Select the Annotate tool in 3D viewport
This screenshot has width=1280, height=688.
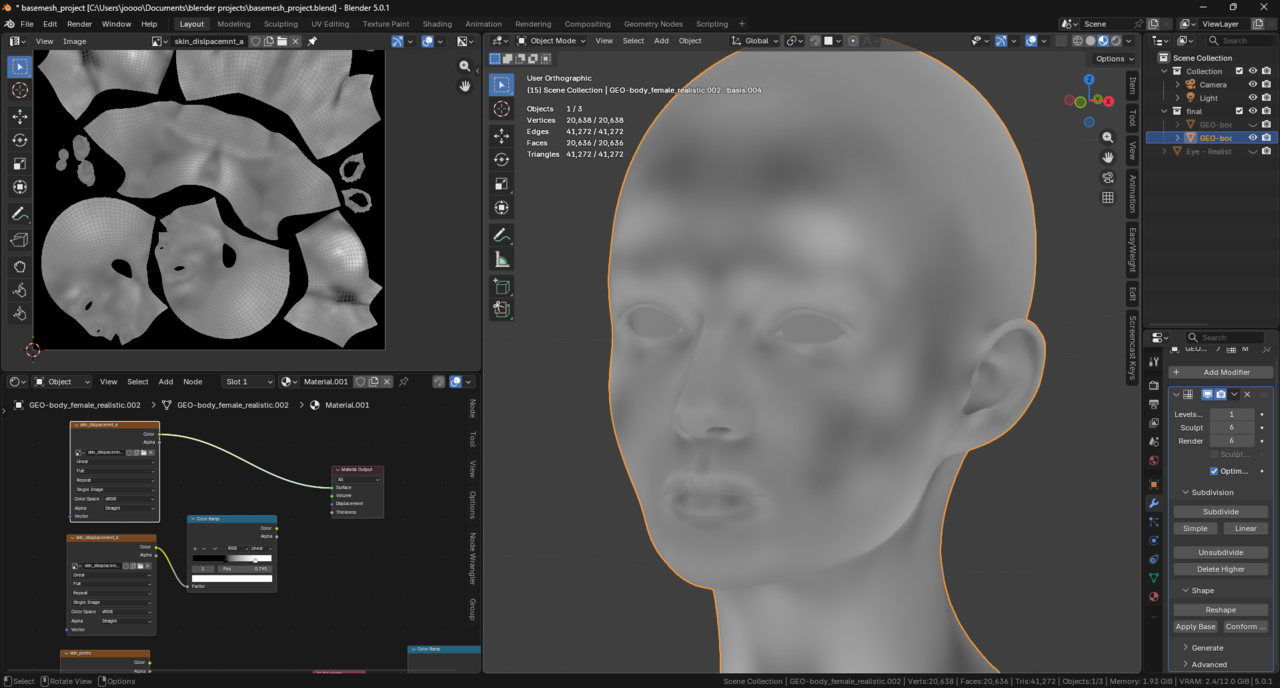502,235
